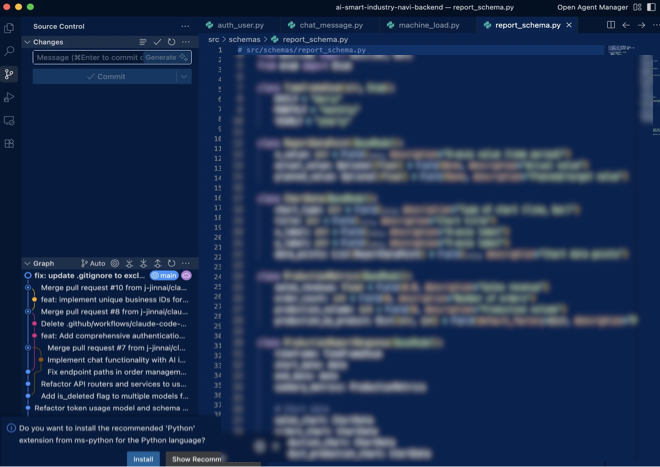Open the Explorer view in activity bar
Viewport: 660px width, 467px height.
(10, 27)
